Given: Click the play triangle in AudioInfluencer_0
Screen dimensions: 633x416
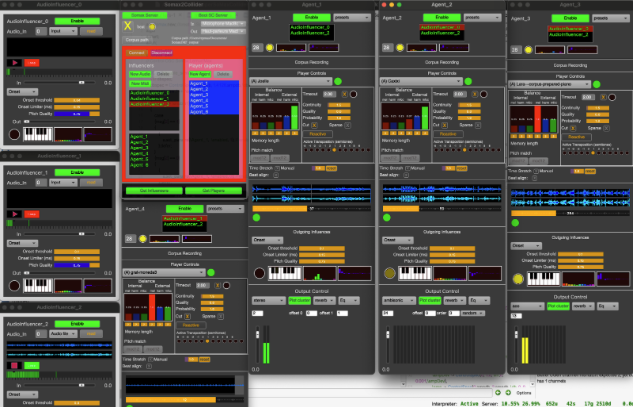Looking at the screenshot, I should click(x=16, y=62).
